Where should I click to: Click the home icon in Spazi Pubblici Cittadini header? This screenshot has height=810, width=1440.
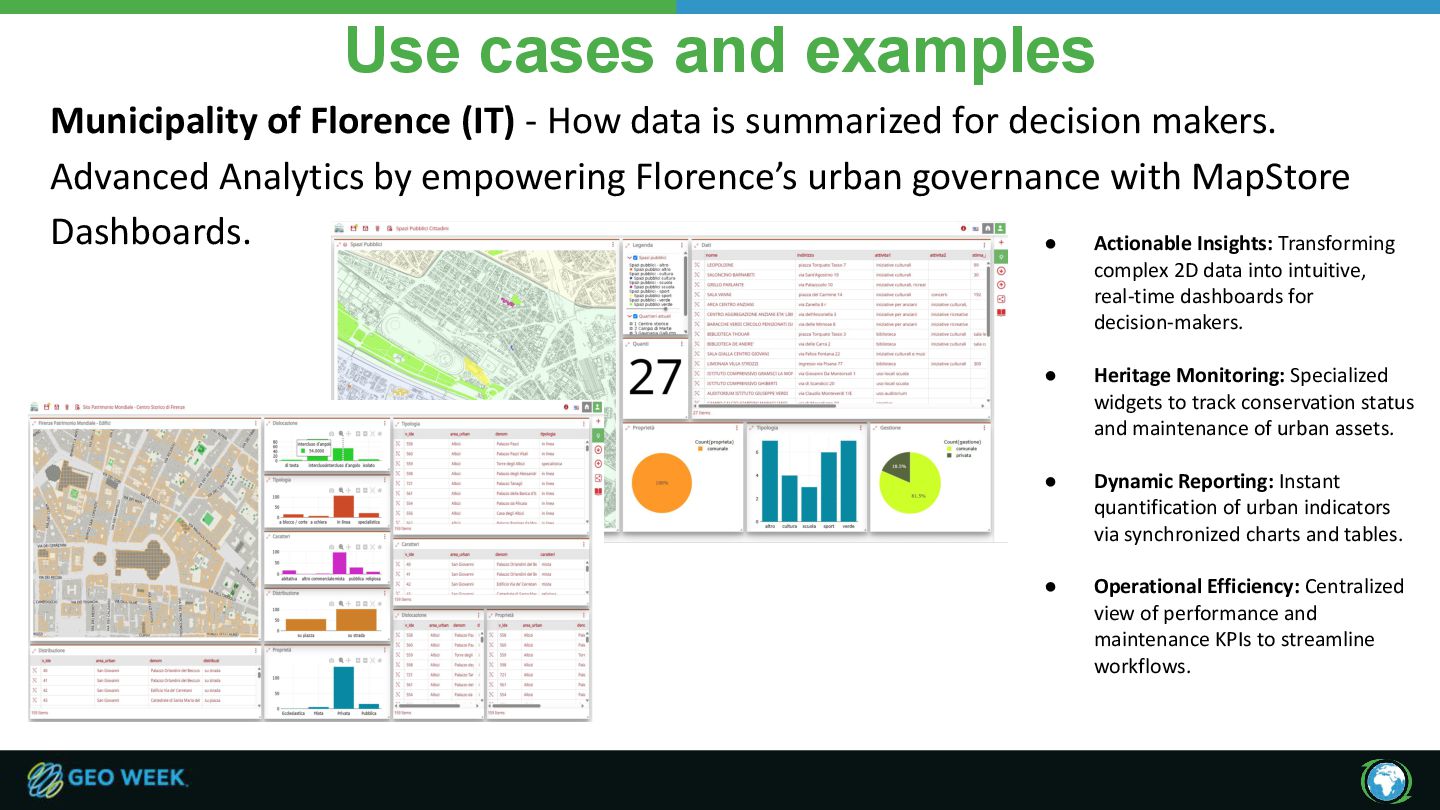tap(988, 228)
